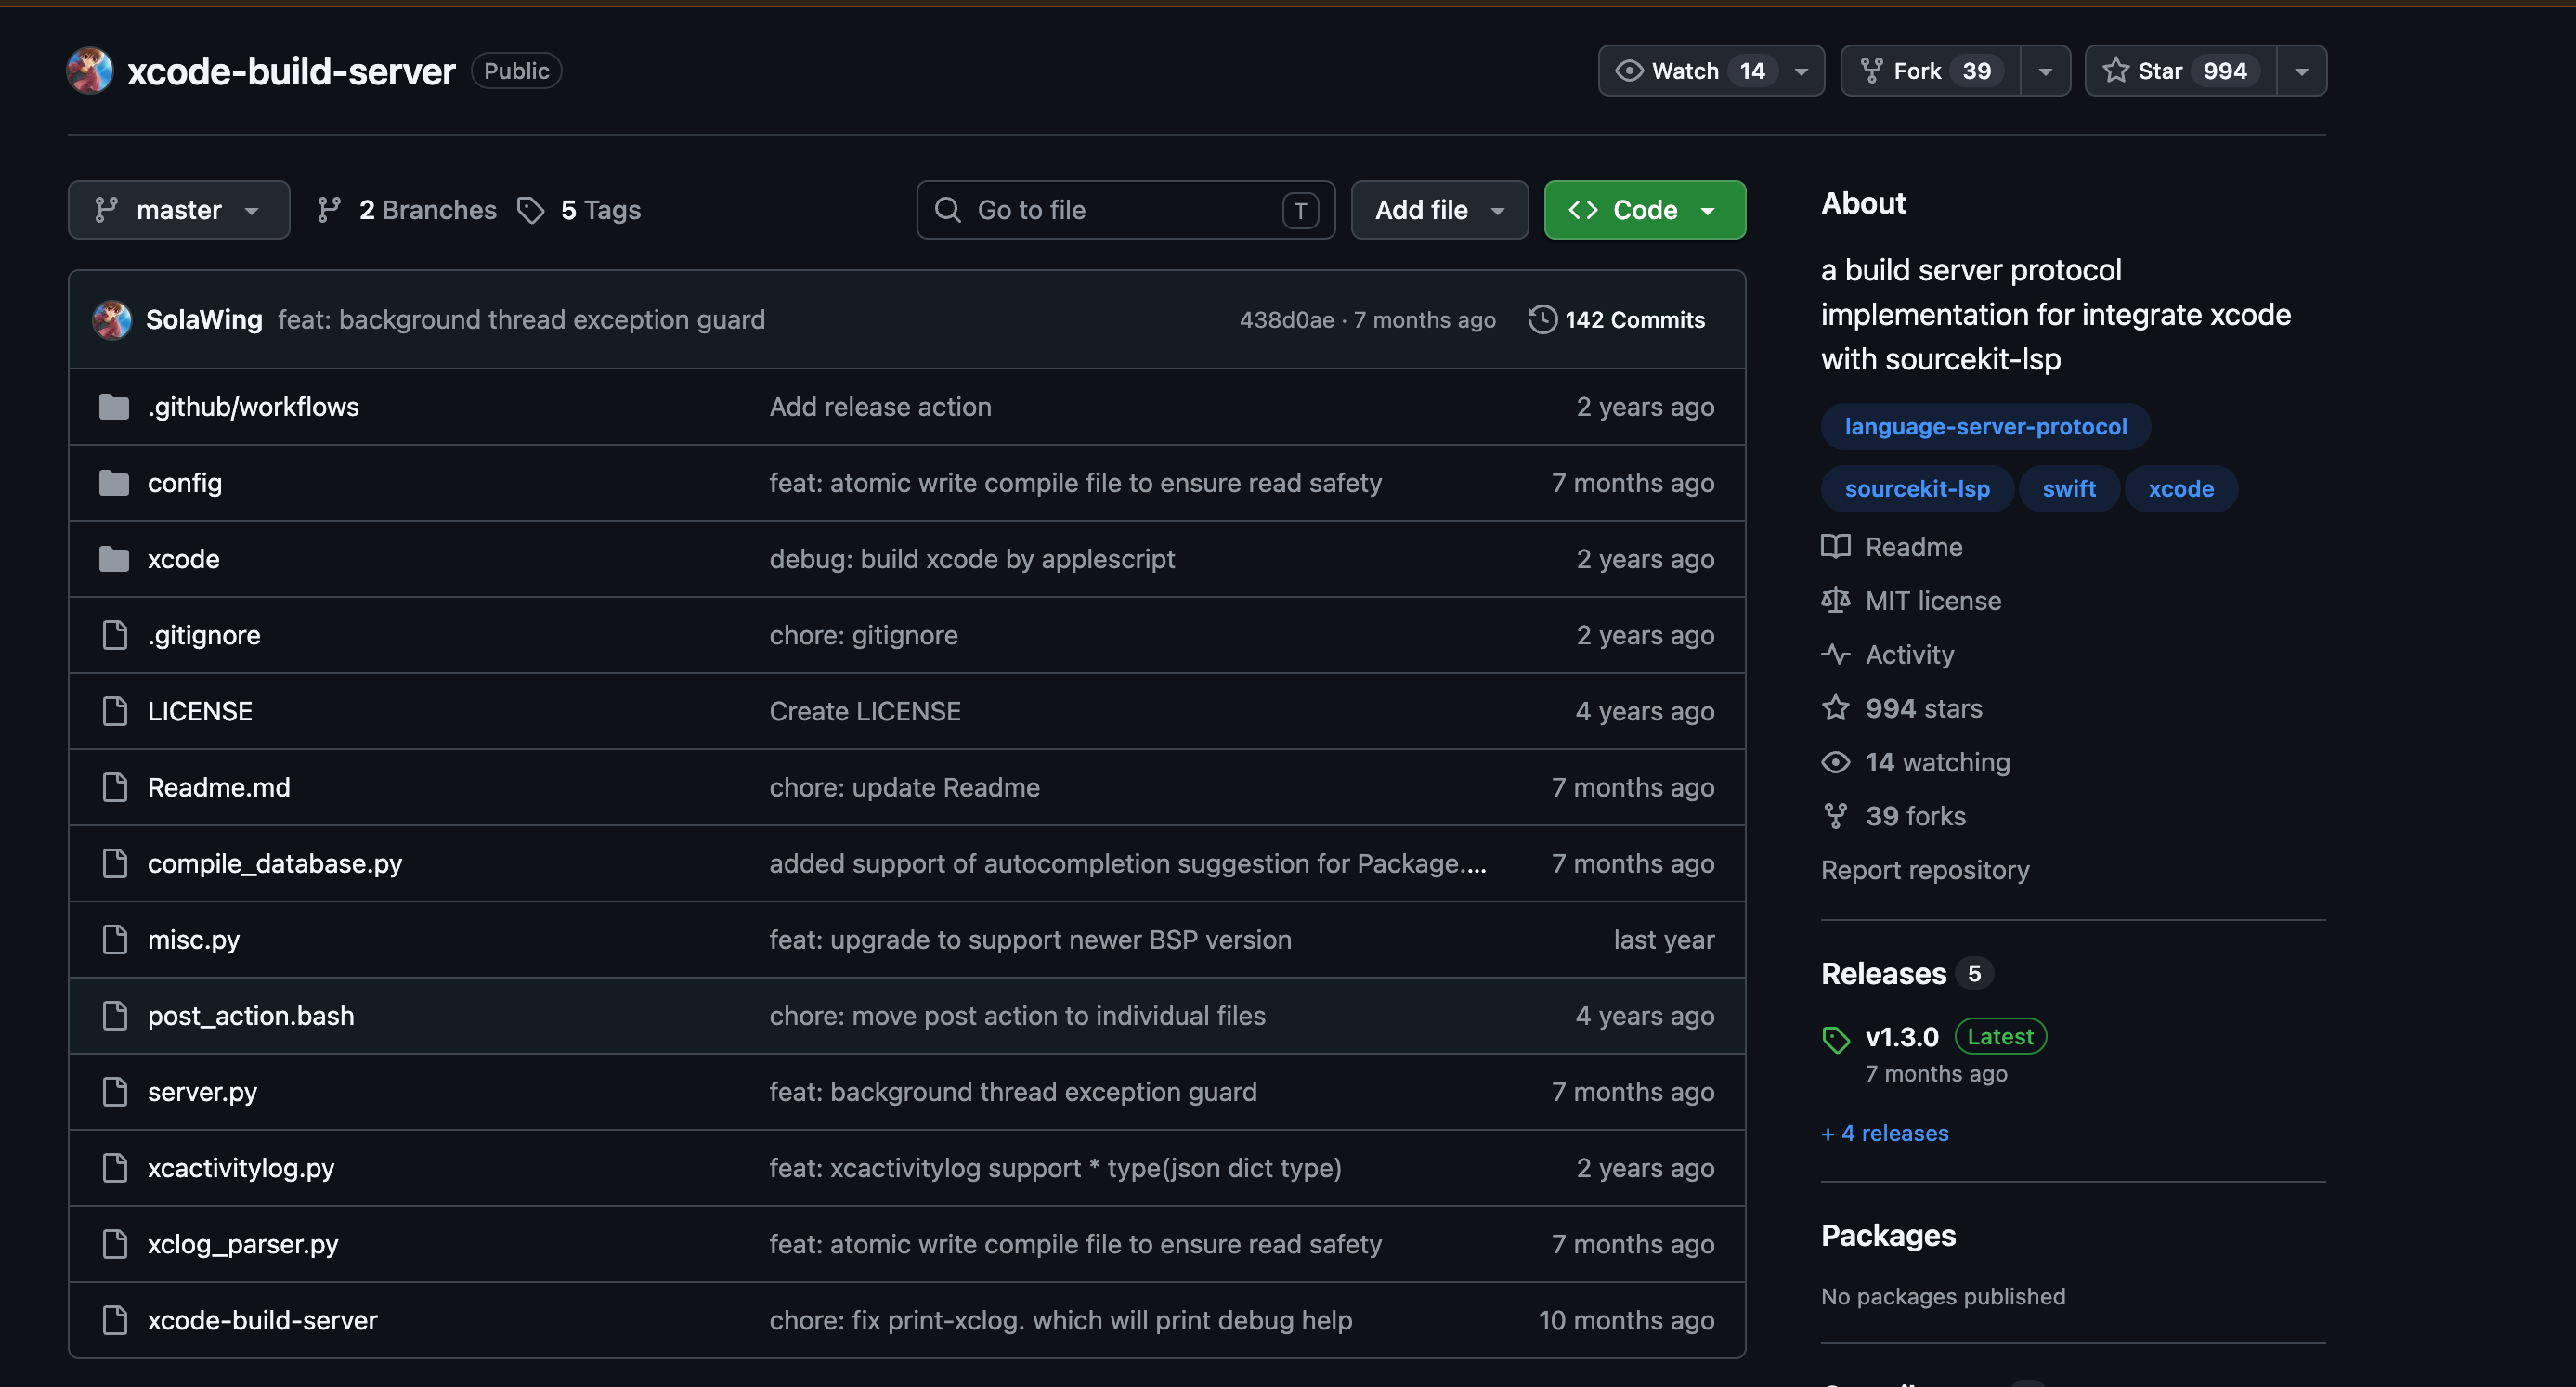Open commit 'chore: move post action to individual files'

tap(1017, 1015)
